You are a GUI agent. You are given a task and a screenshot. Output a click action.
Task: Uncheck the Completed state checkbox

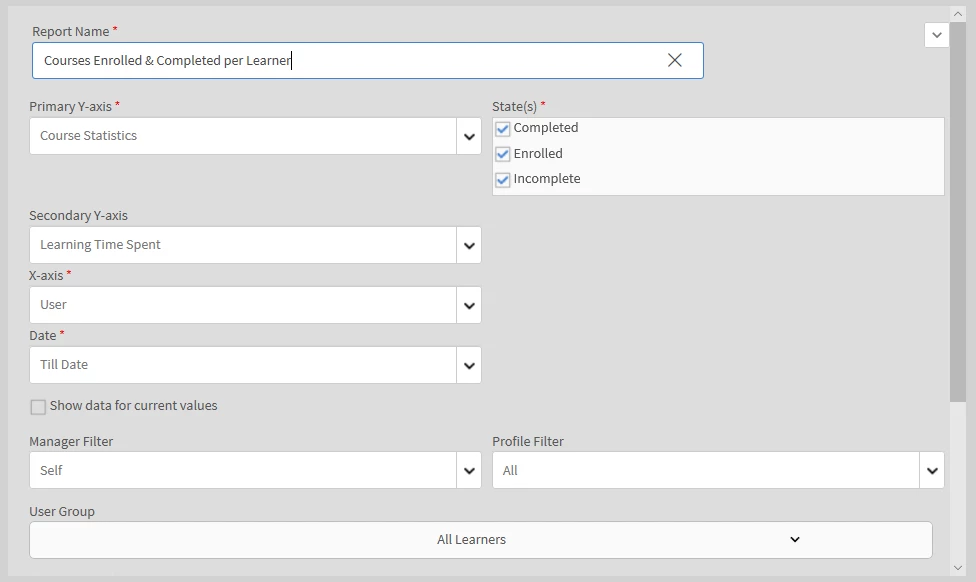(503, 128)
